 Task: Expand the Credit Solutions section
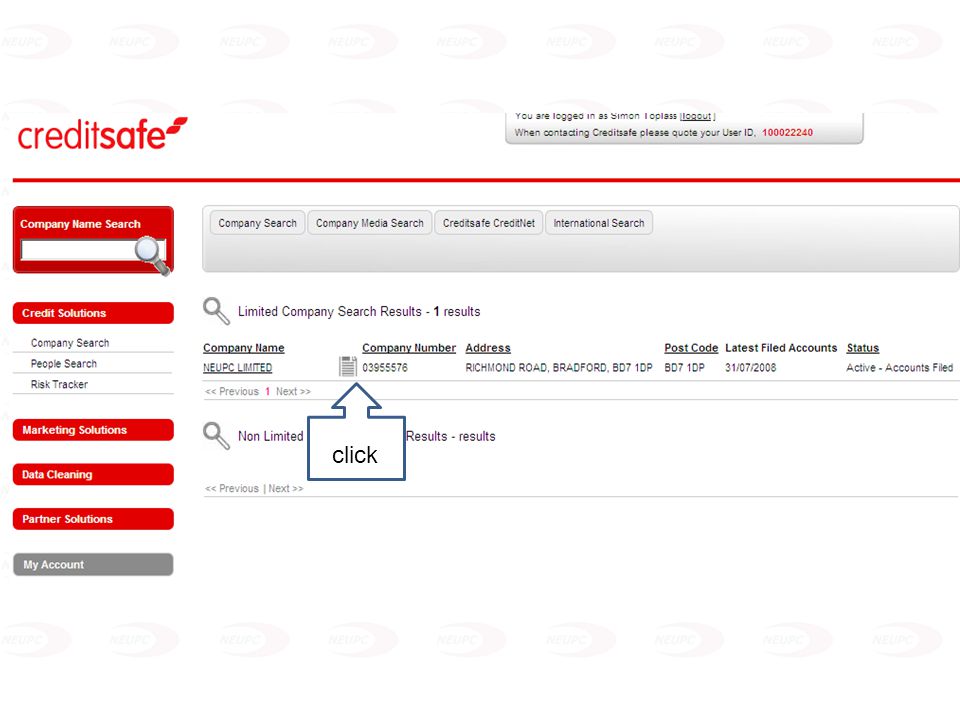click(93, 313)
